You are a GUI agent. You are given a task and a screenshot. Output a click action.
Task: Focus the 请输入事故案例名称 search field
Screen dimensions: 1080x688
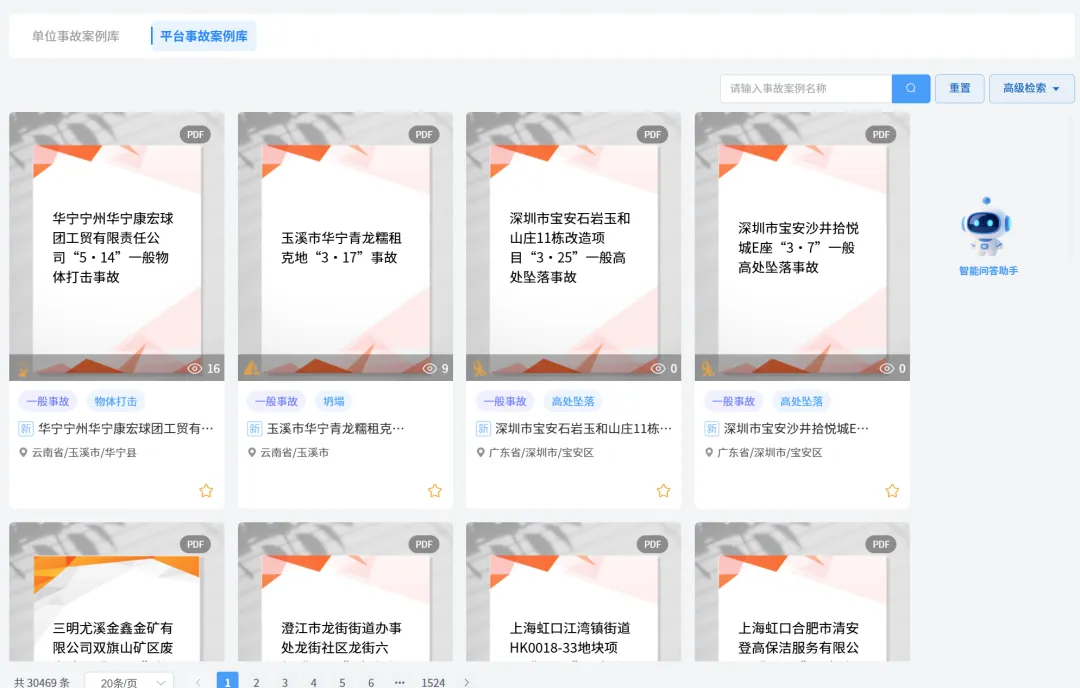(x=806, y=88)
